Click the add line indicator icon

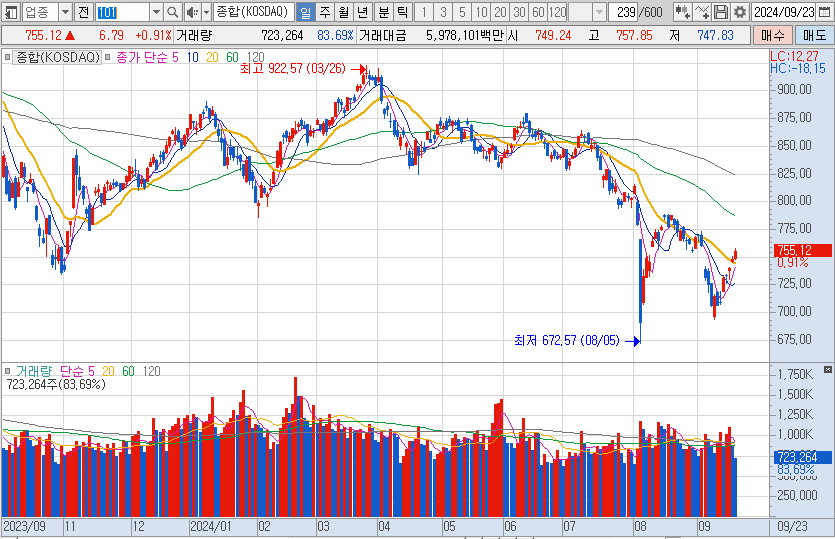[702, 12]
